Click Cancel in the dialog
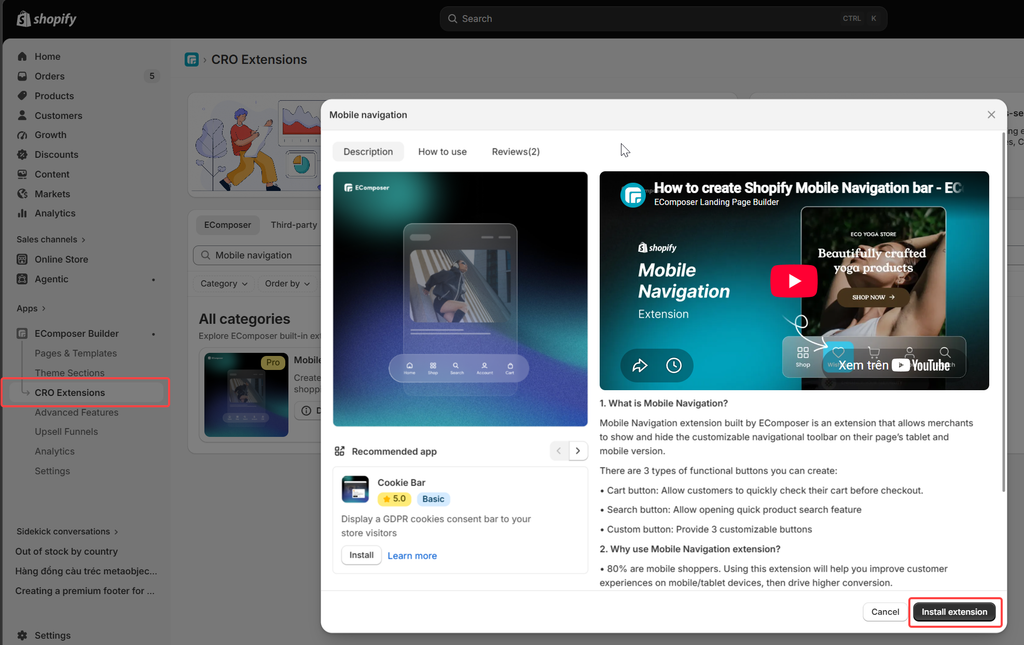 click(885, 612)
